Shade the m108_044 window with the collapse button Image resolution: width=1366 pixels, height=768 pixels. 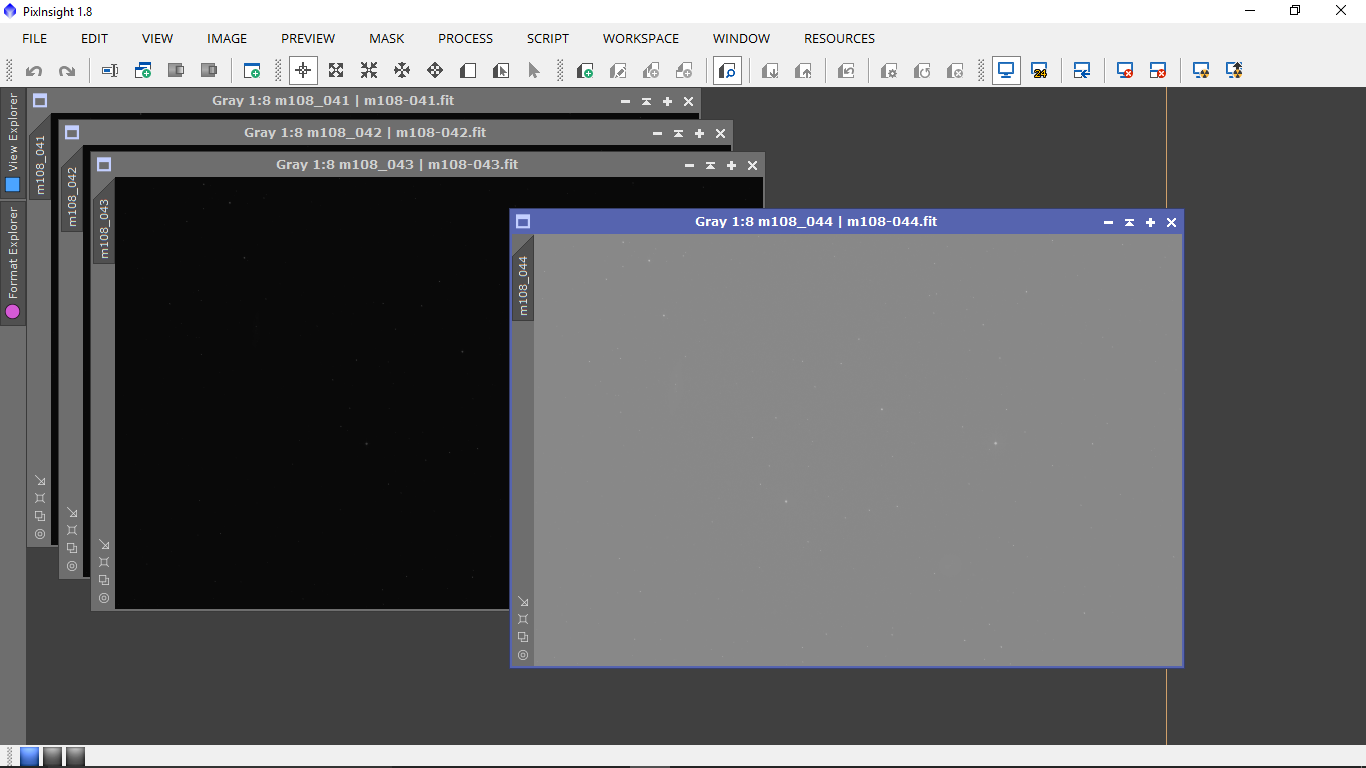tap(1129, 222)
